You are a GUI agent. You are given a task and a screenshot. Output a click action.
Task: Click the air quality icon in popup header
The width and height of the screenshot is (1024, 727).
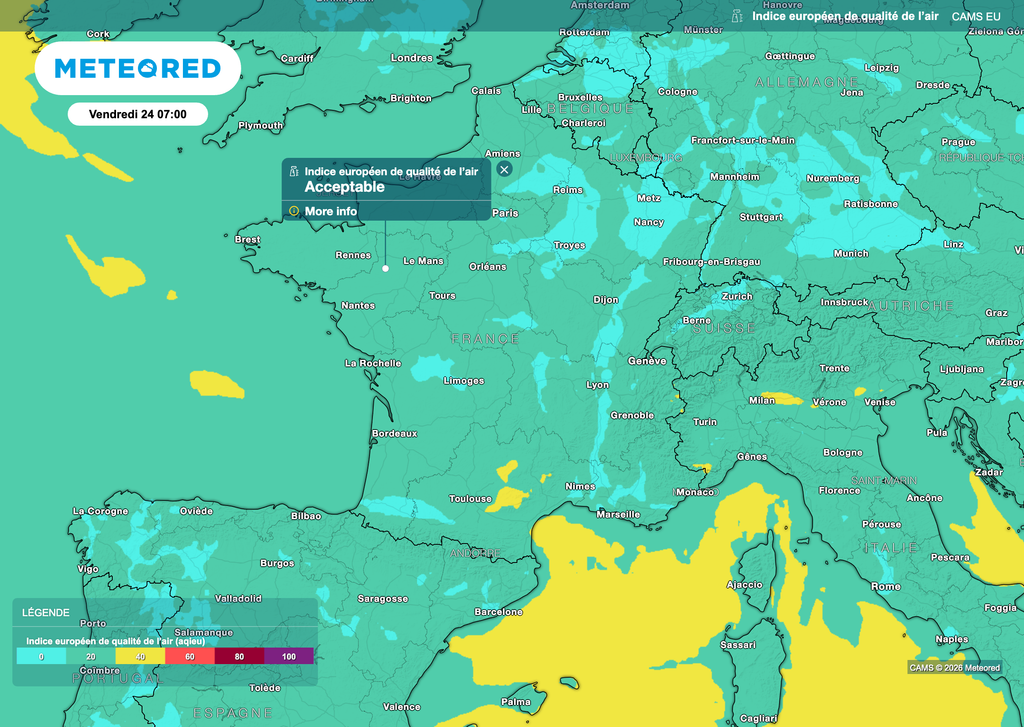(x=294, y=172)
